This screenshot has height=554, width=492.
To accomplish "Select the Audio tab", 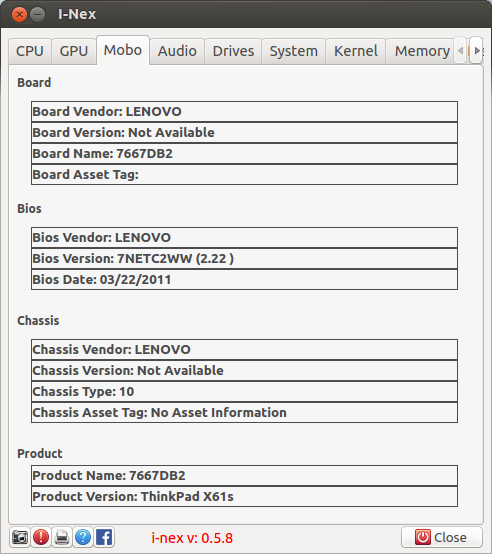I will 177,51.
